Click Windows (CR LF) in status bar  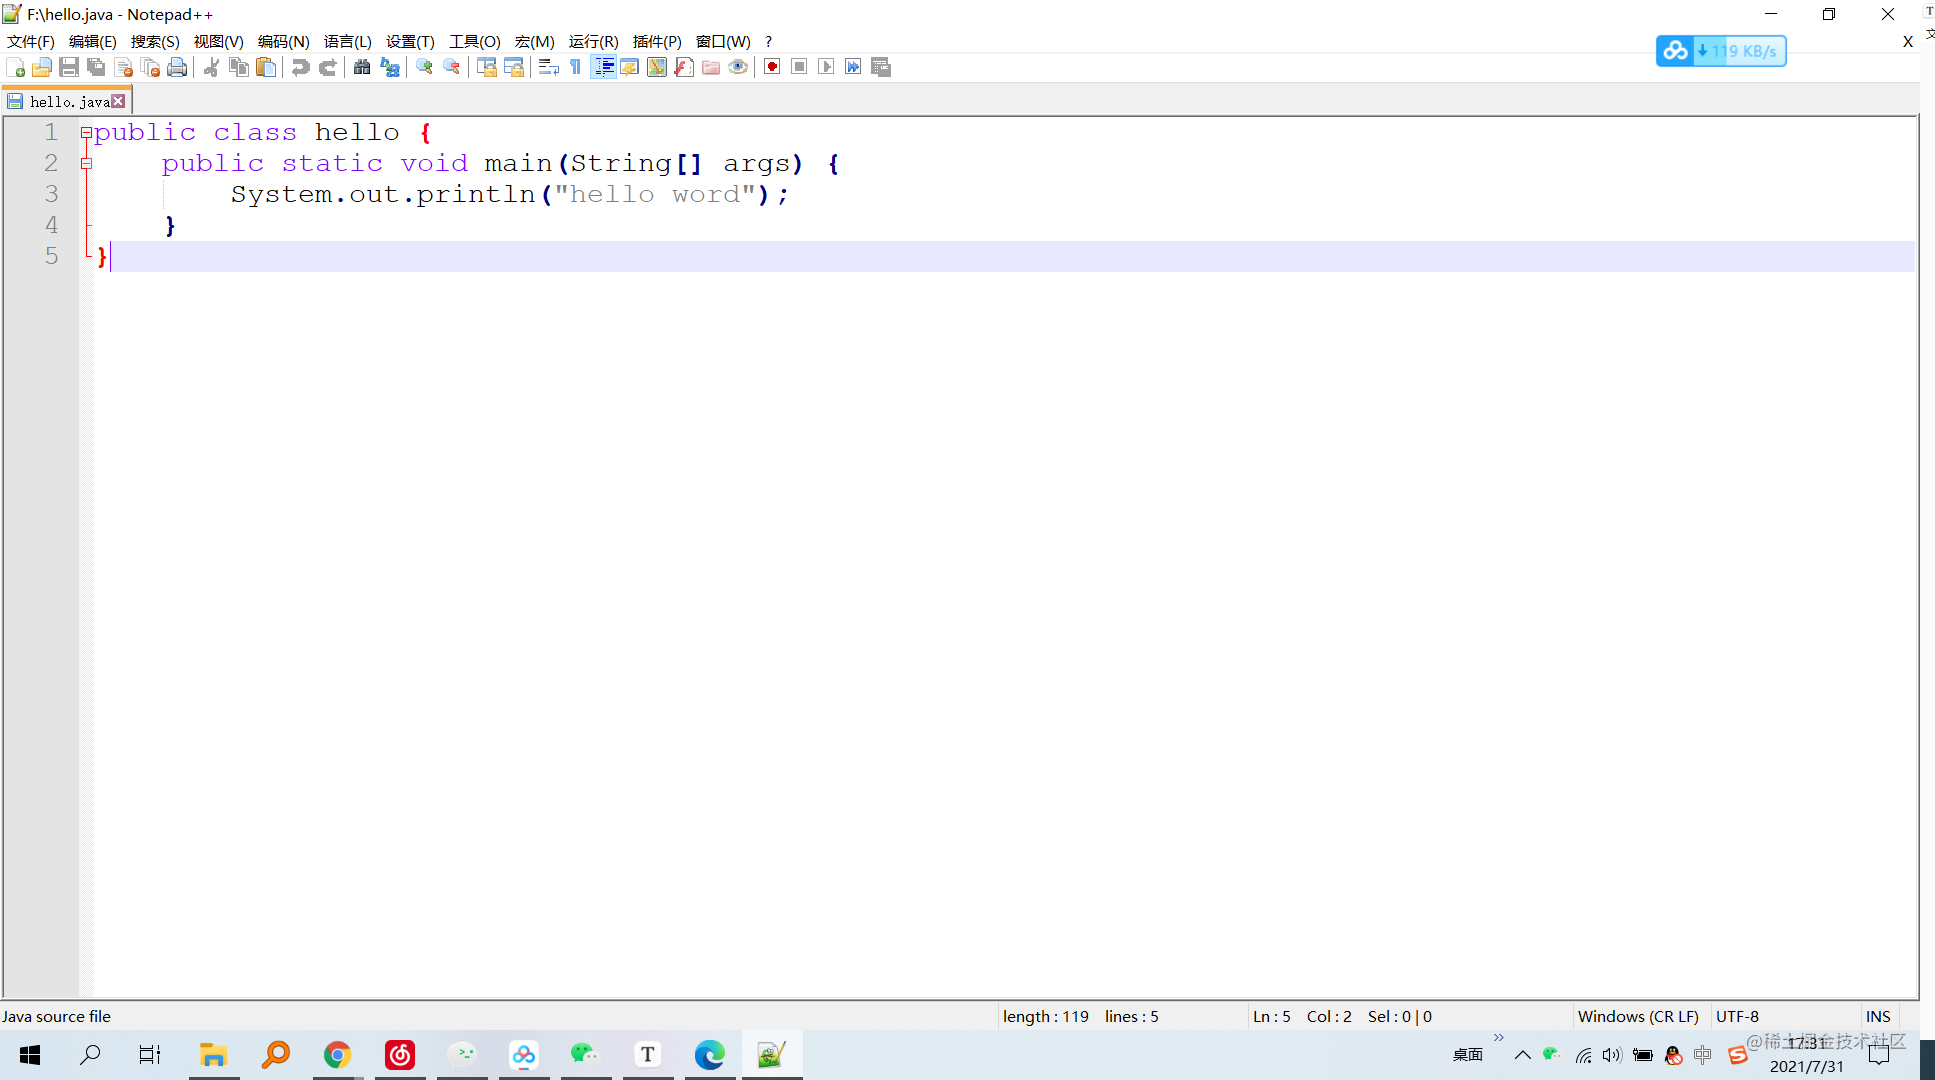pos(1638,1016)
